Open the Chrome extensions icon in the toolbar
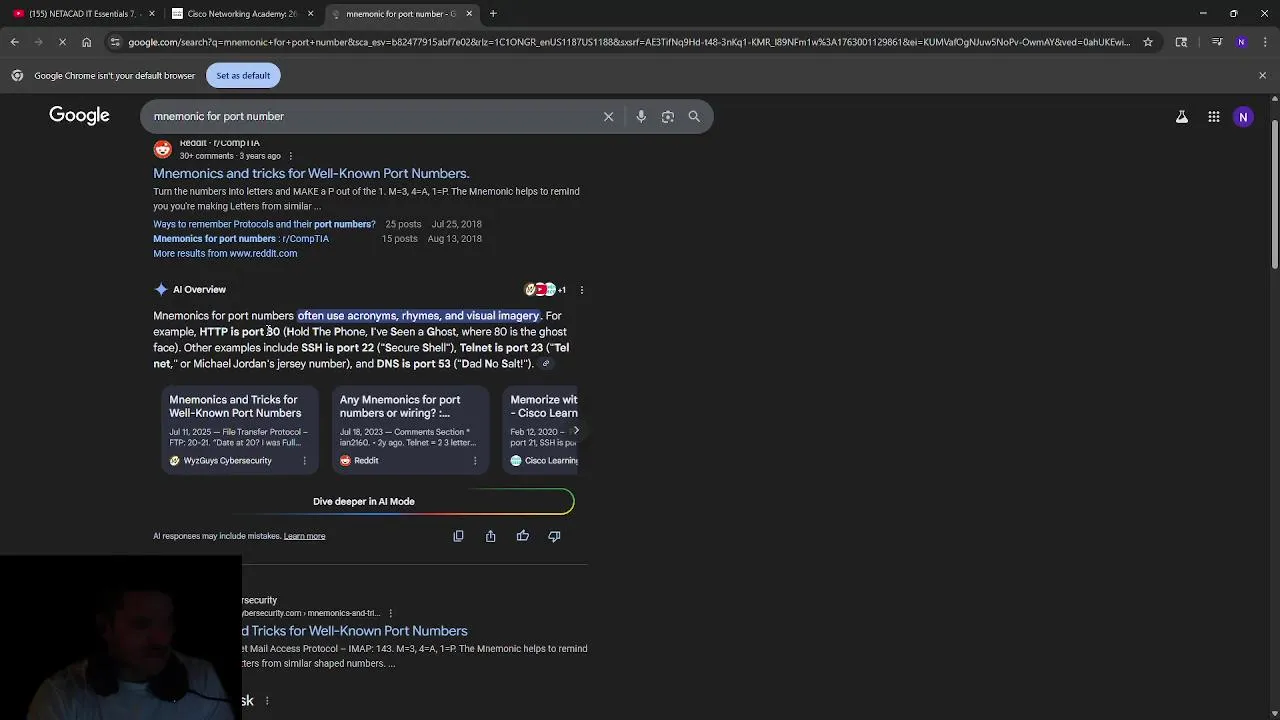 pyautogui.click(x=1182, y=42)
